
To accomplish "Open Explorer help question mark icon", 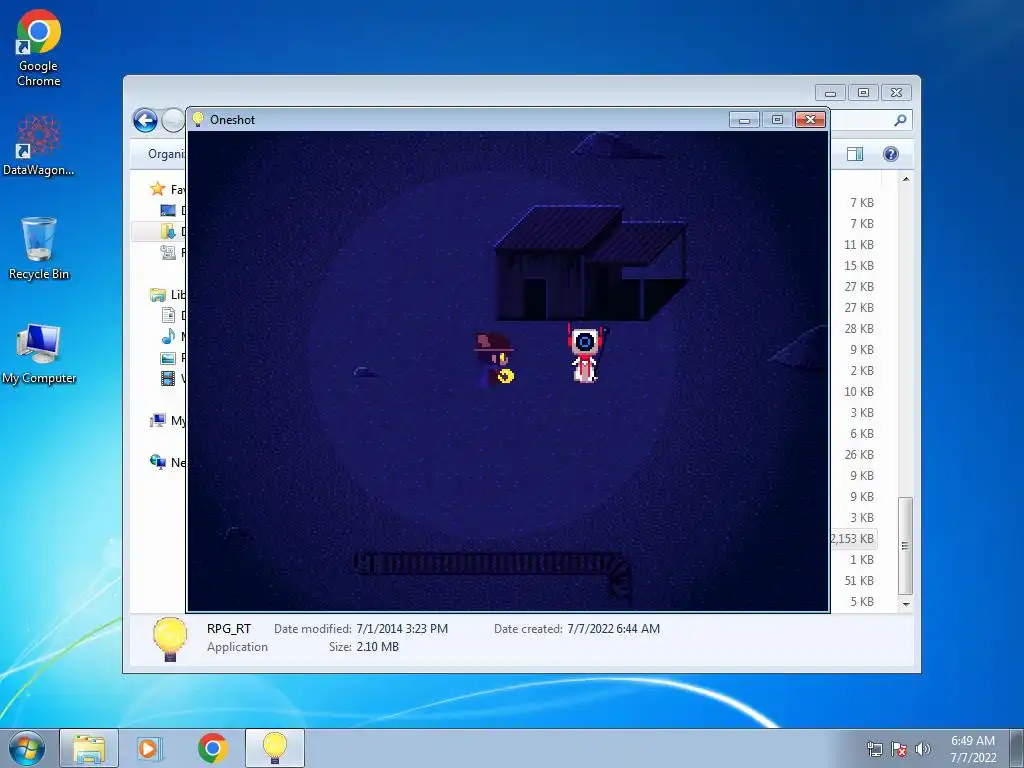I will point(891,154).
